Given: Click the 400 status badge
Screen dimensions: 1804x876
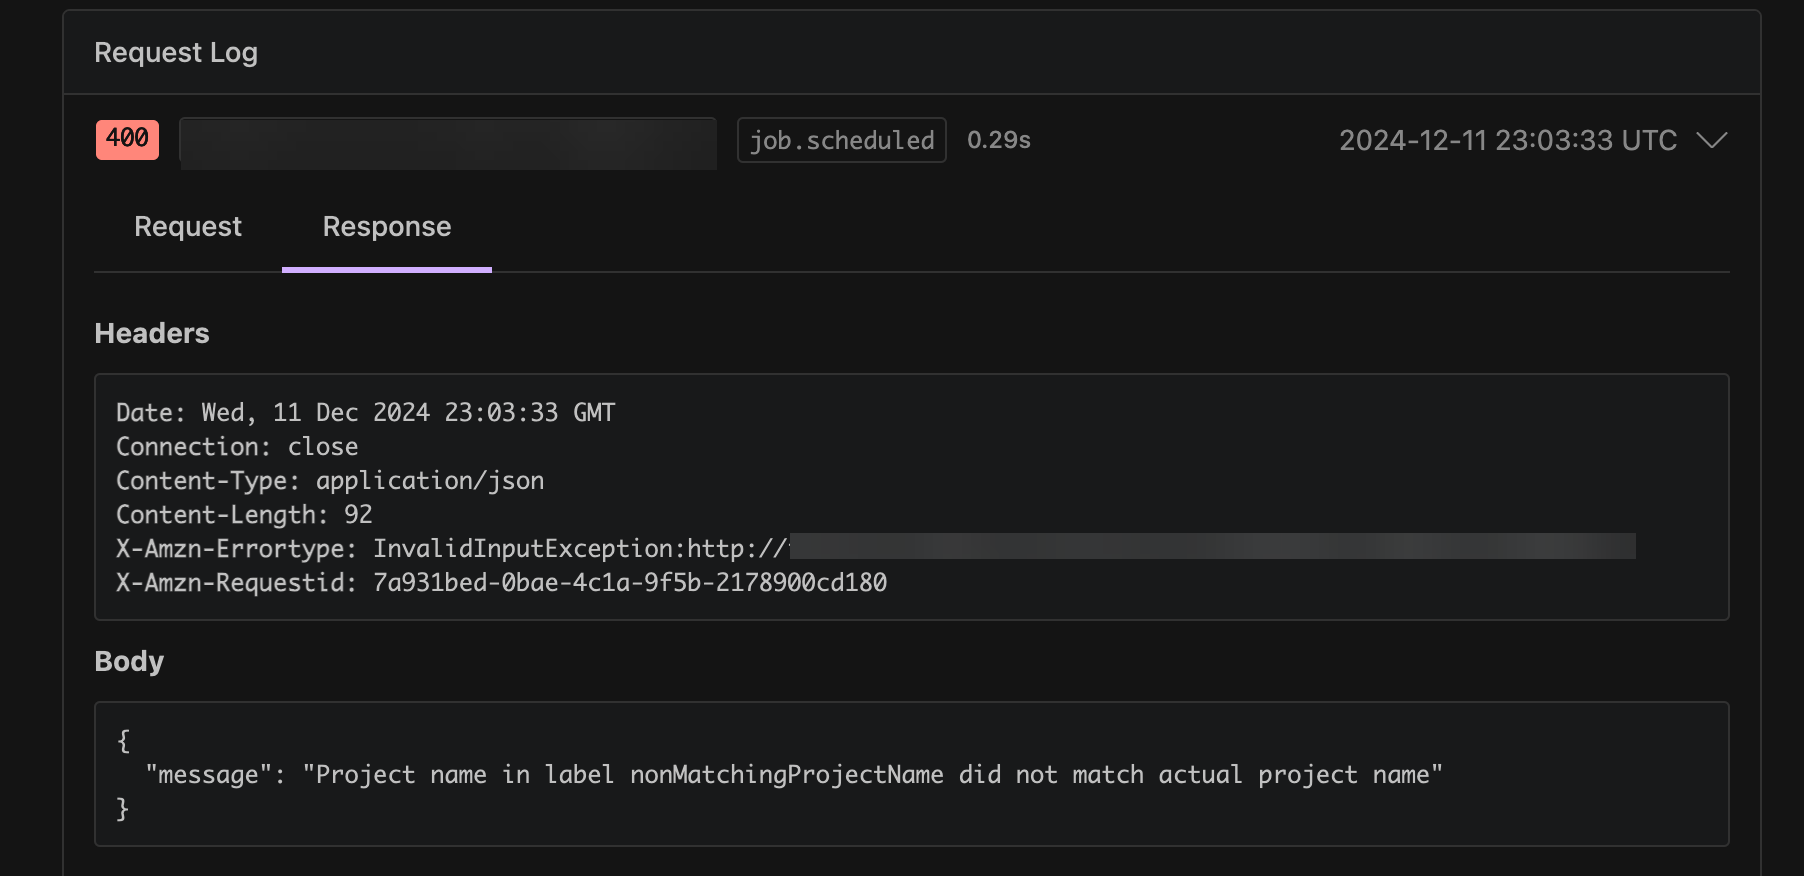Looking at the screenshot, I should pyautogui.click(x=126, y=140).
